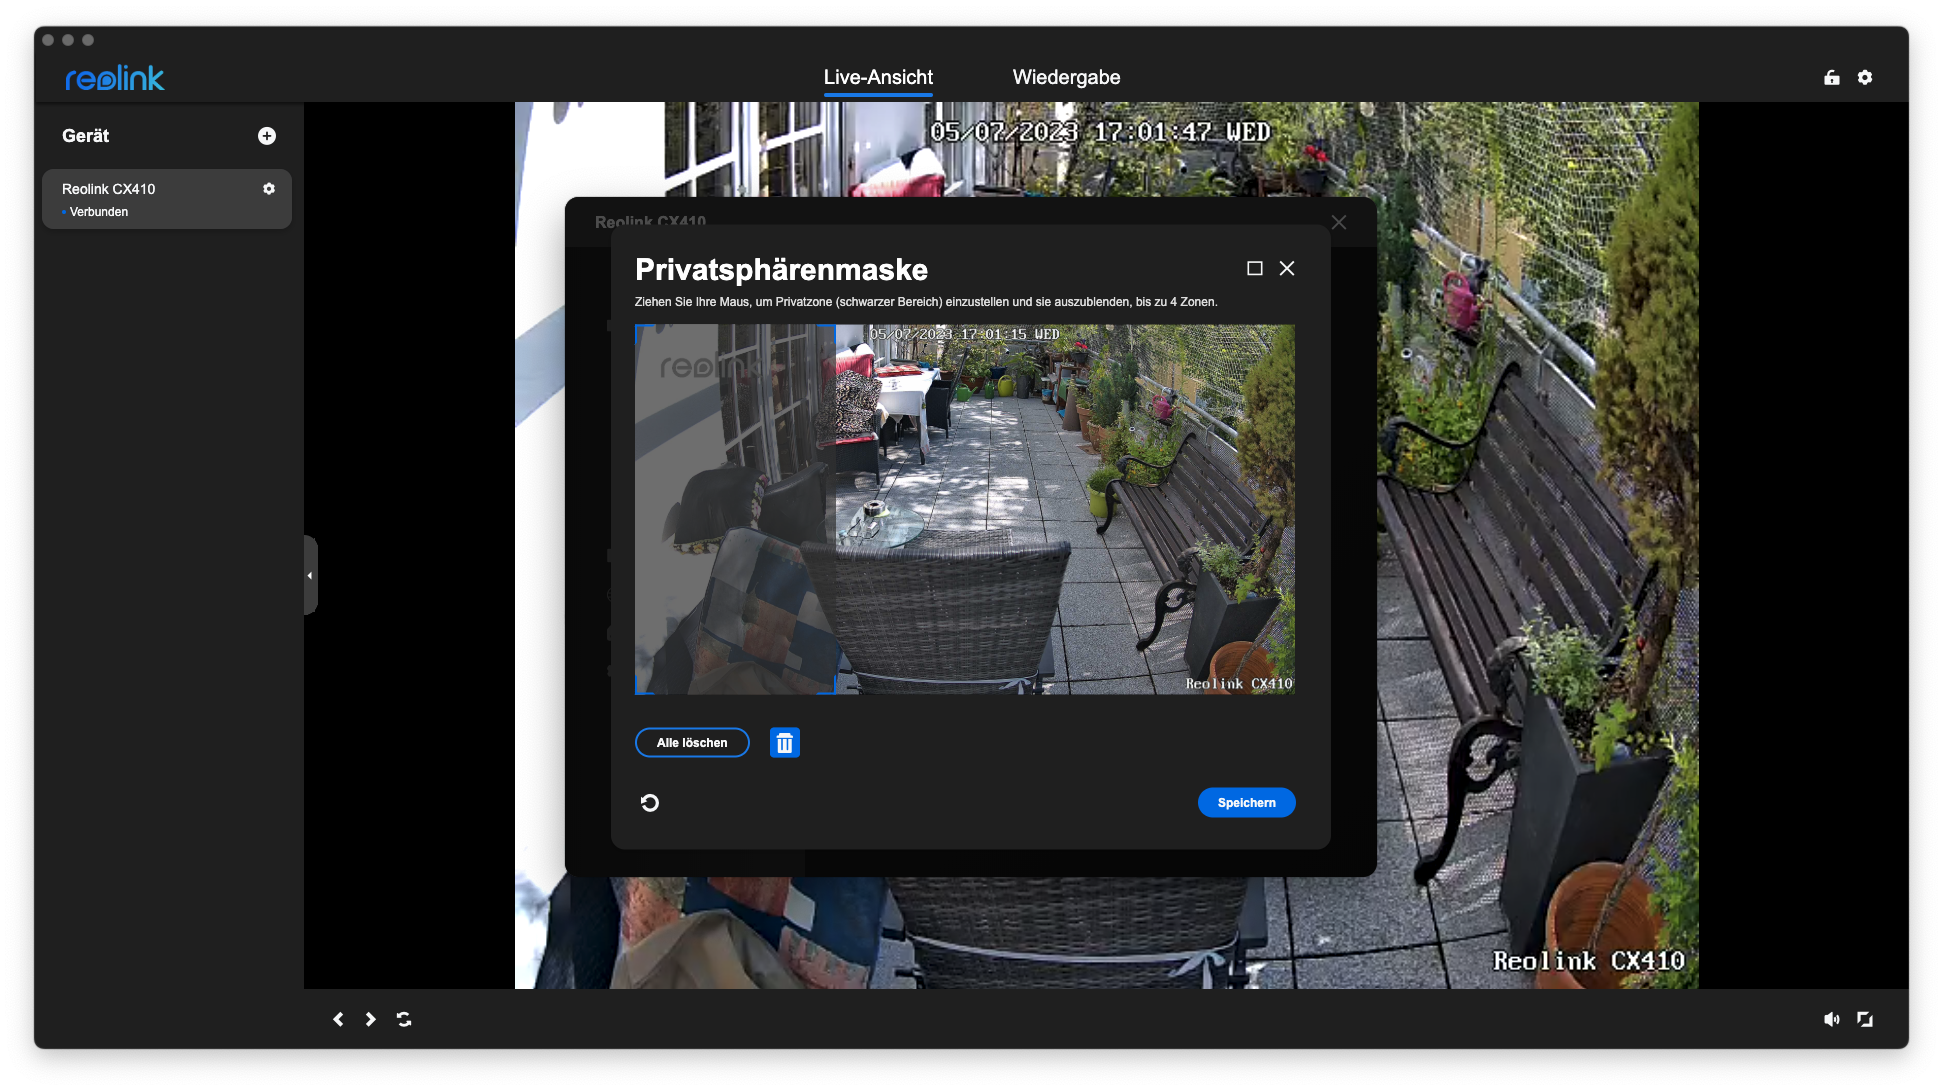Open app settings gear in top bar

pos(1865,78)
